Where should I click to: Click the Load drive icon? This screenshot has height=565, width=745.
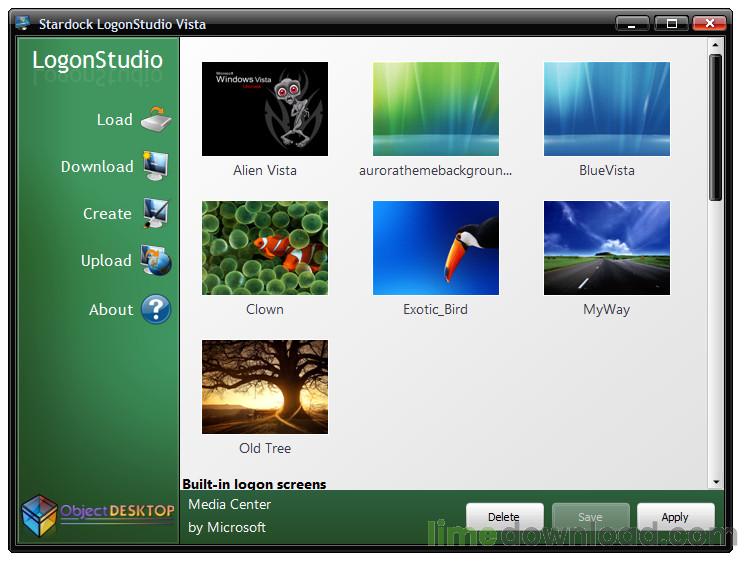click(156, 120)
